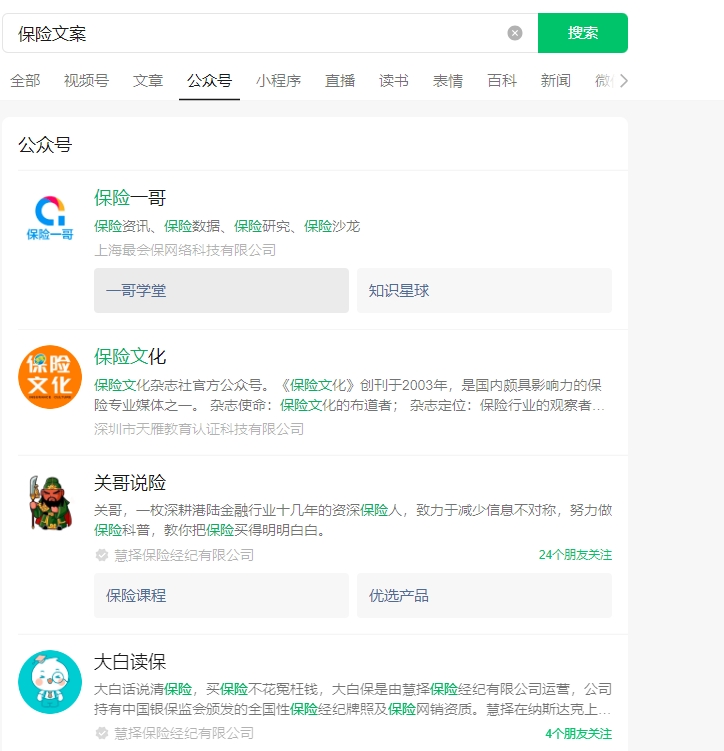Image resolution: width=724 pixels, height=751 pixels.
Task: Select the 公众号 tab
Action: click(x=209, y=80)
